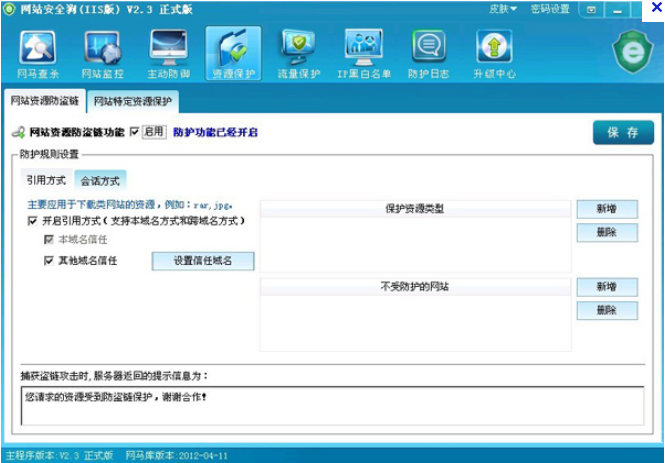Click the 设置信任域名 button

point(203,261)
